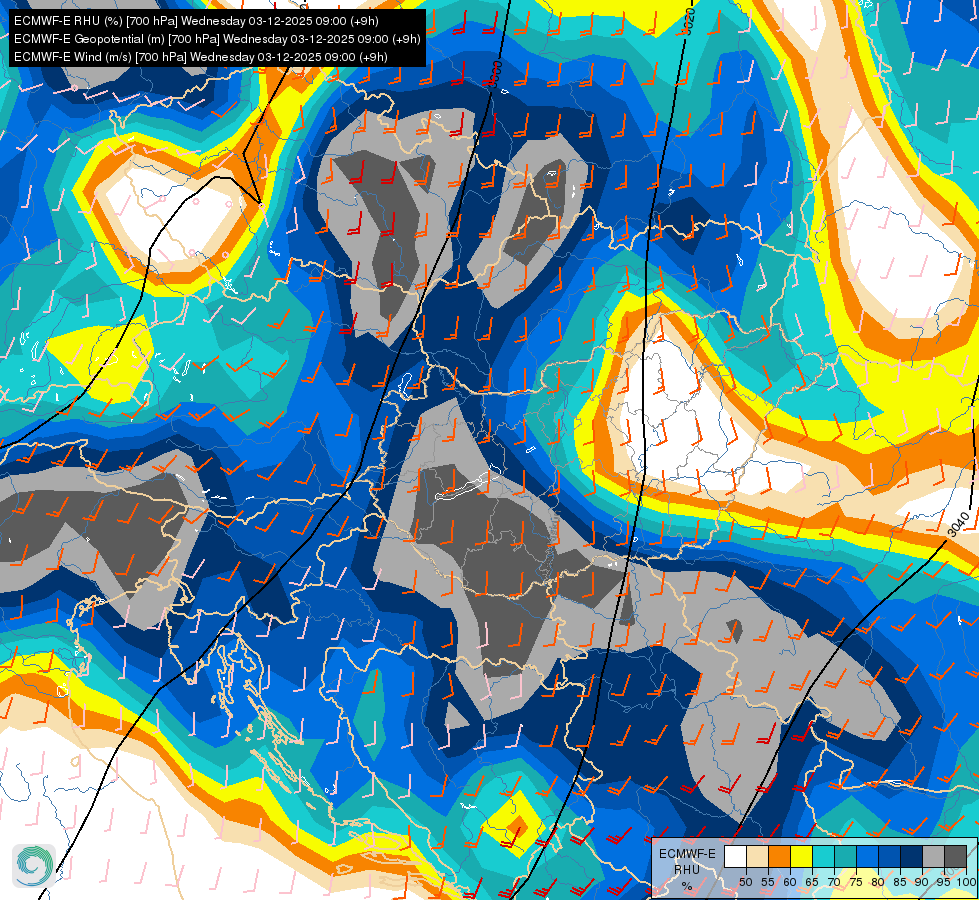Click the legend value 85
This screenshot has height=900, width=979.
(900, 882)
